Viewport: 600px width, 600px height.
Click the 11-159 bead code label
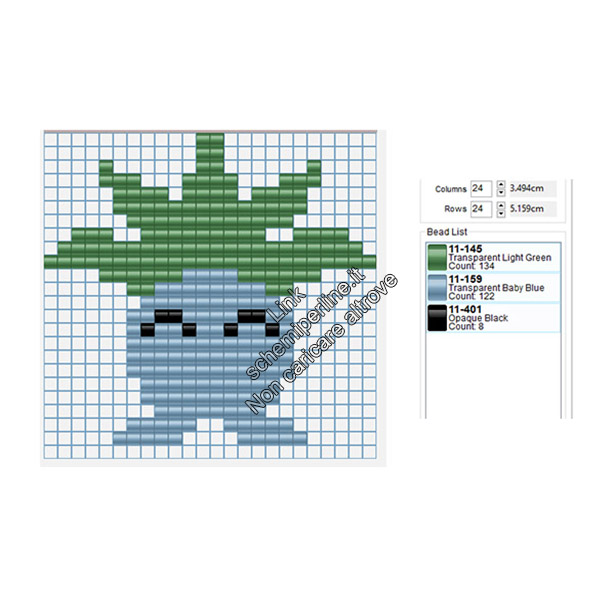[465, 279]
